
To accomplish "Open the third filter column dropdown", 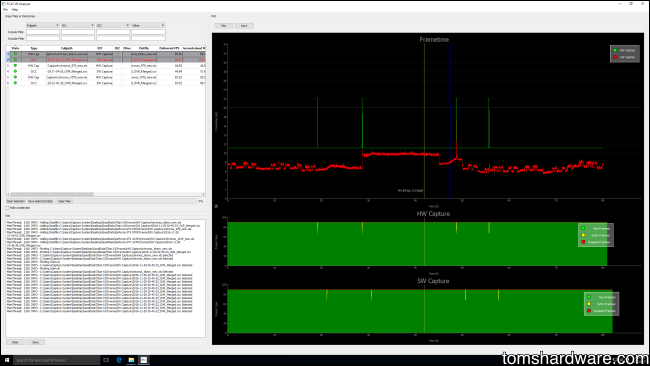I will pos(113,25).
